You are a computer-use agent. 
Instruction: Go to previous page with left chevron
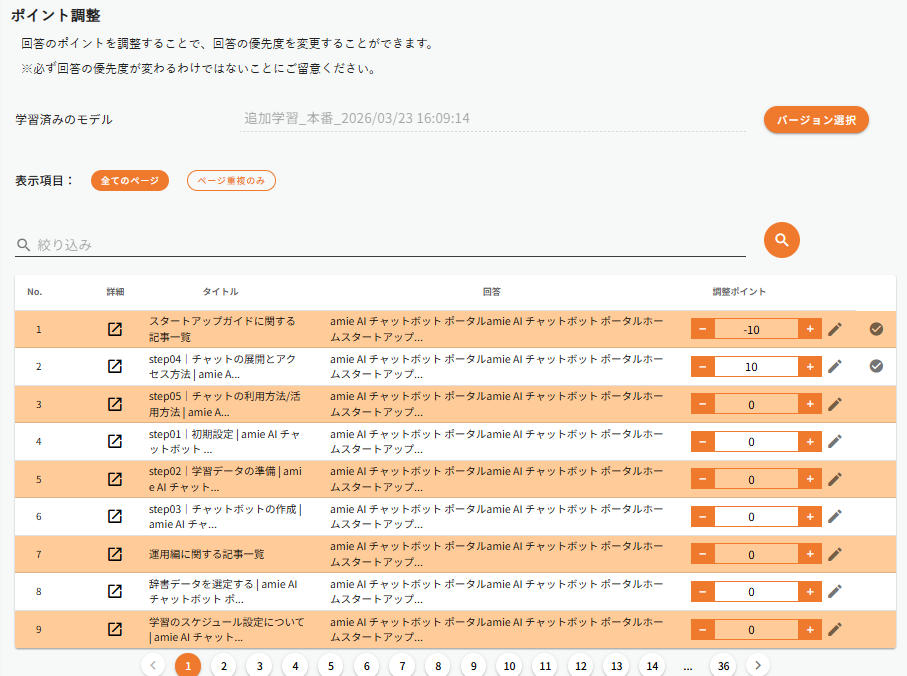153,665
